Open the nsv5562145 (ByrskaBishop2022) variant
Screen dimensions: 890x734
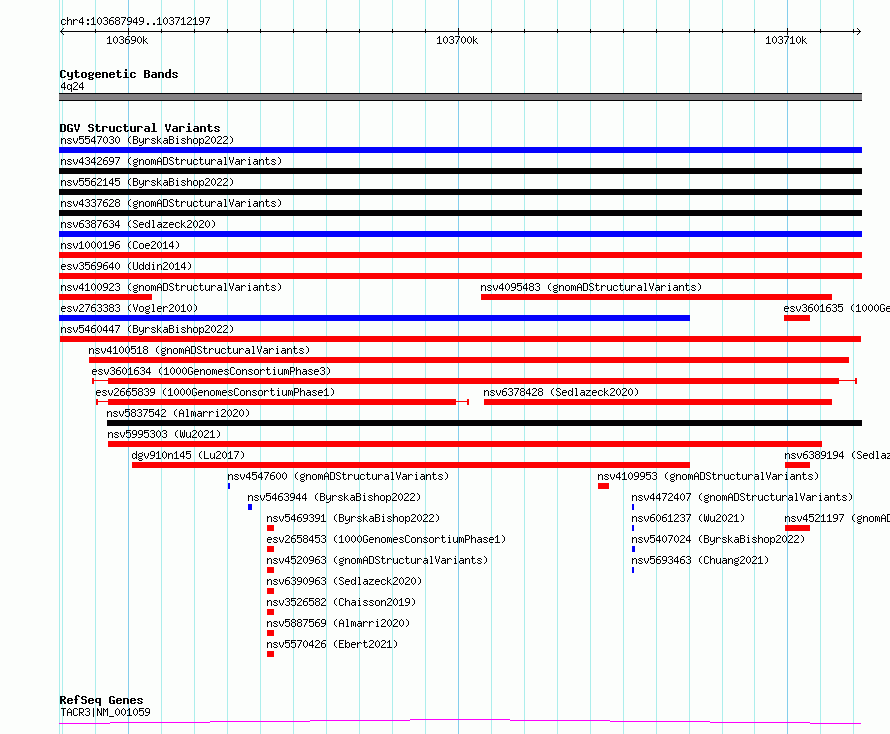pyautogui.click(x=147, y=182)
